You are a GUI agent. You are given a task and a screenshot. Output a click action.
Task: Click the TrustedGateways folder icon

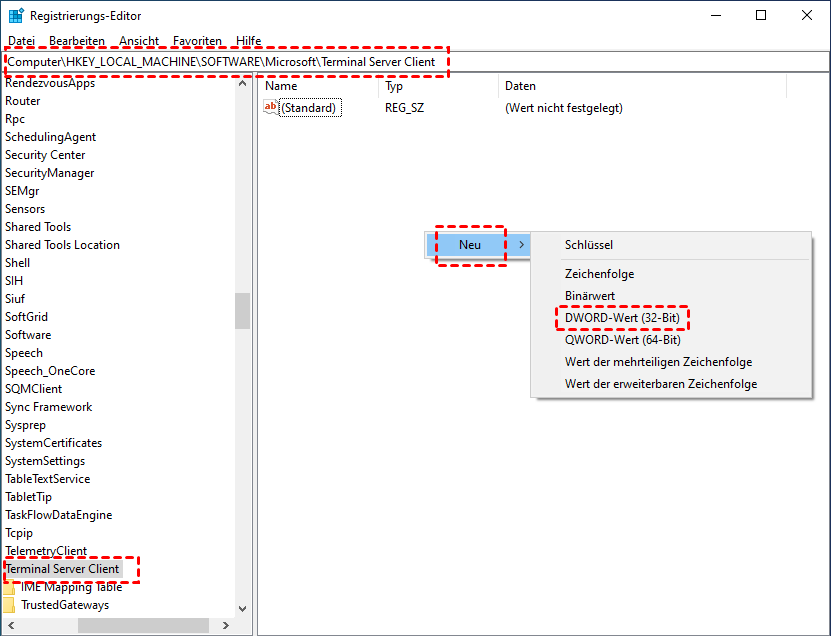pos(9,605)
